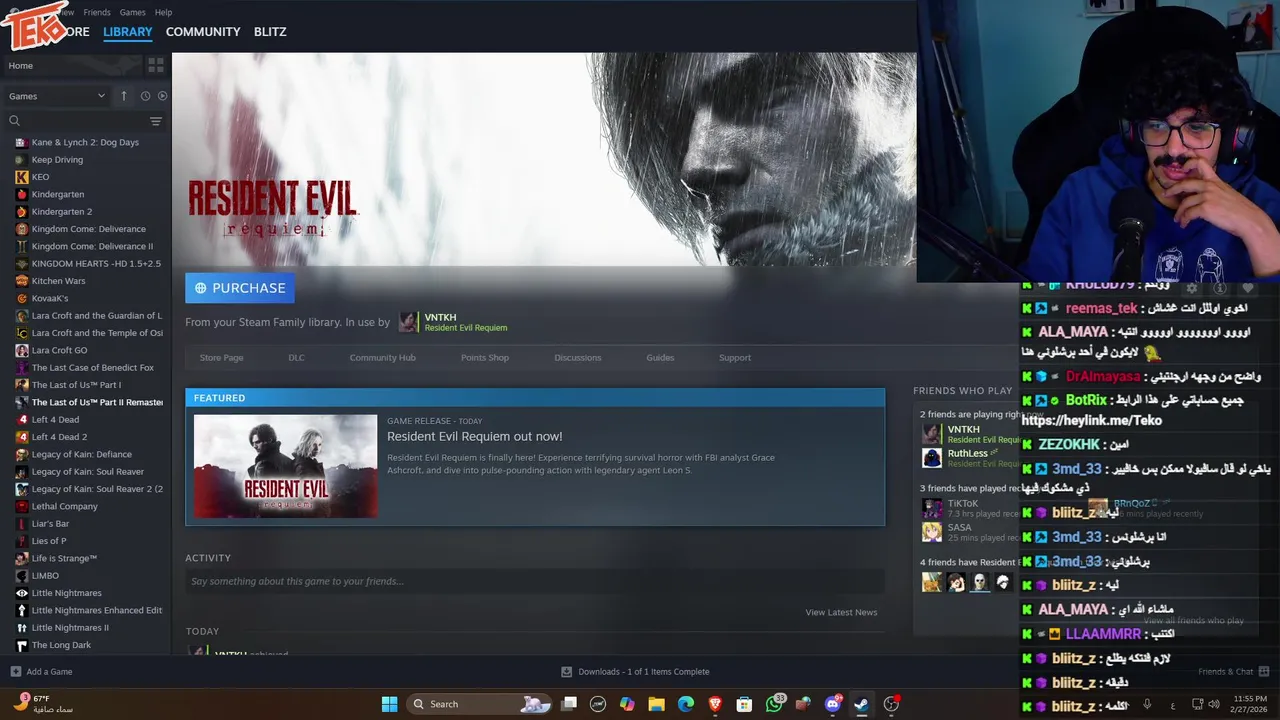Click the activity 'Say something about this game' field
Viewport: 1280px width, 720px height.
coord(535,581)
